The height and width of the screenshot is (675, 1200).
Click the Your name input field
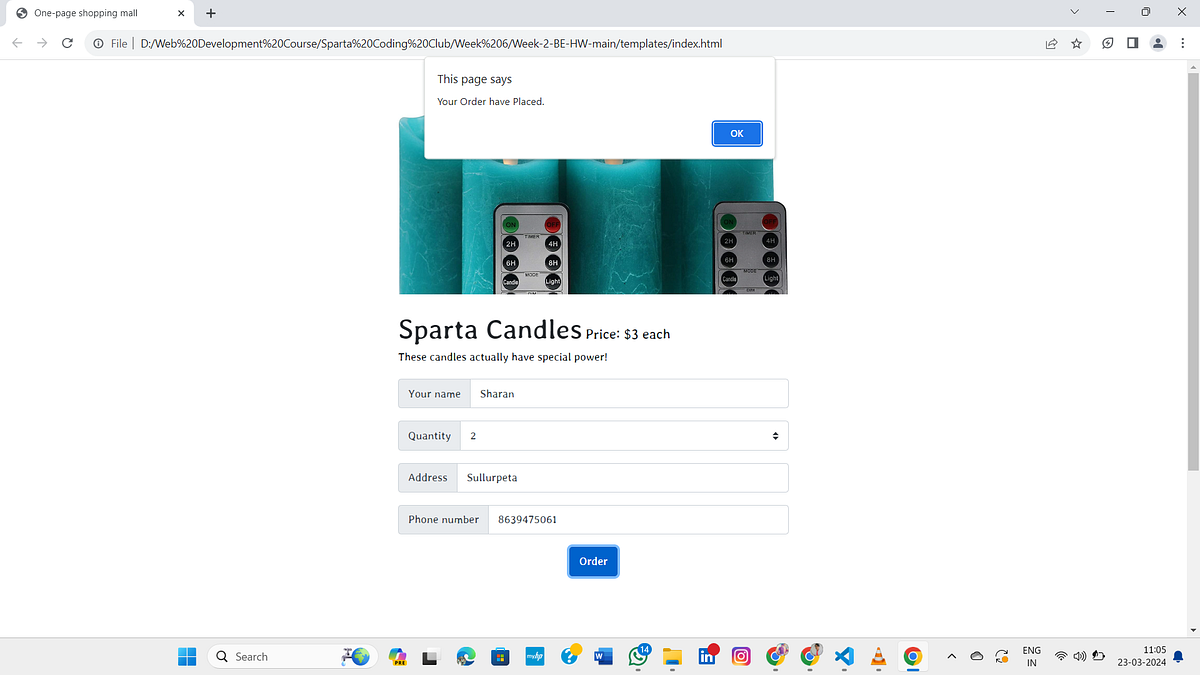coord(628,393)
